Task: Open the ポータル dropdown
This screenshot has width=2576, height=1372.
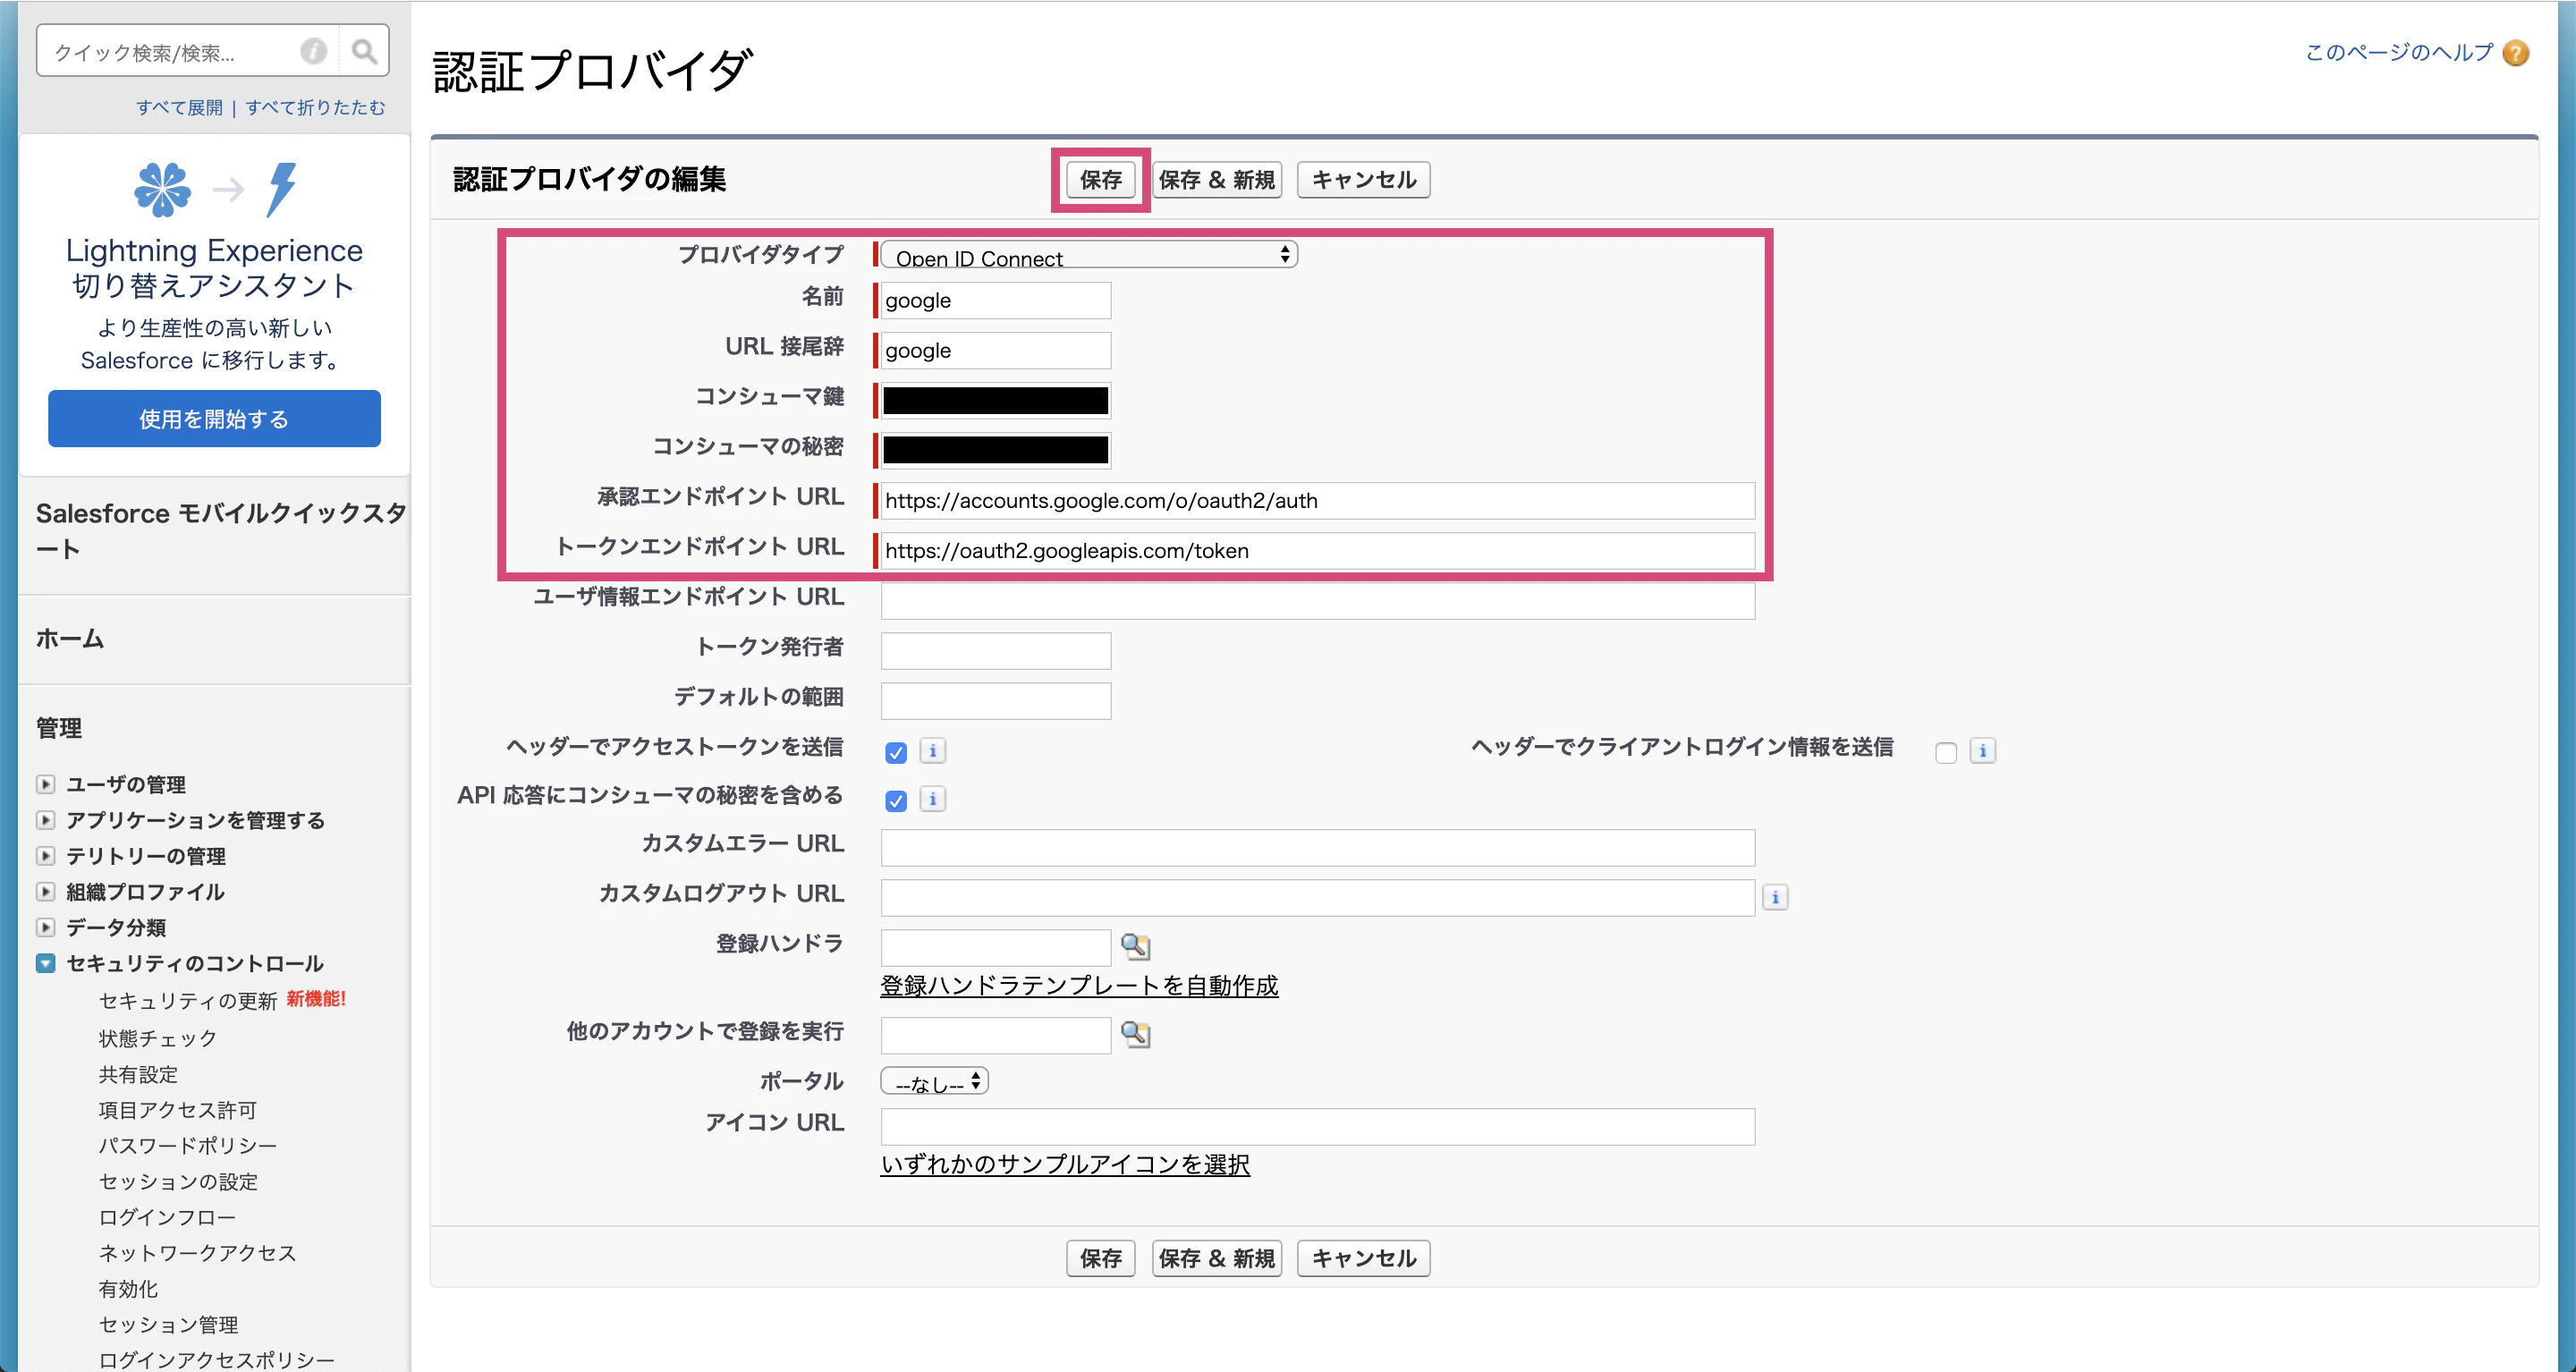Action: pyautogui.click(x=935, y=1082)
